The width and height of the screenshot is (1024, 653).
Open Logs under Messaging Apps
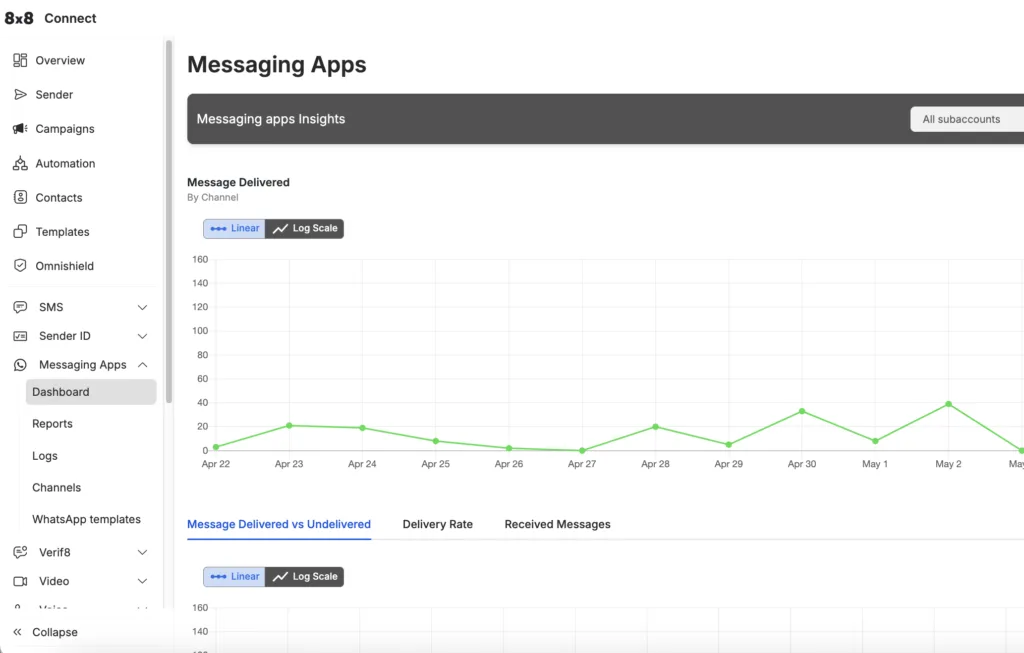(x=44, y=456)
